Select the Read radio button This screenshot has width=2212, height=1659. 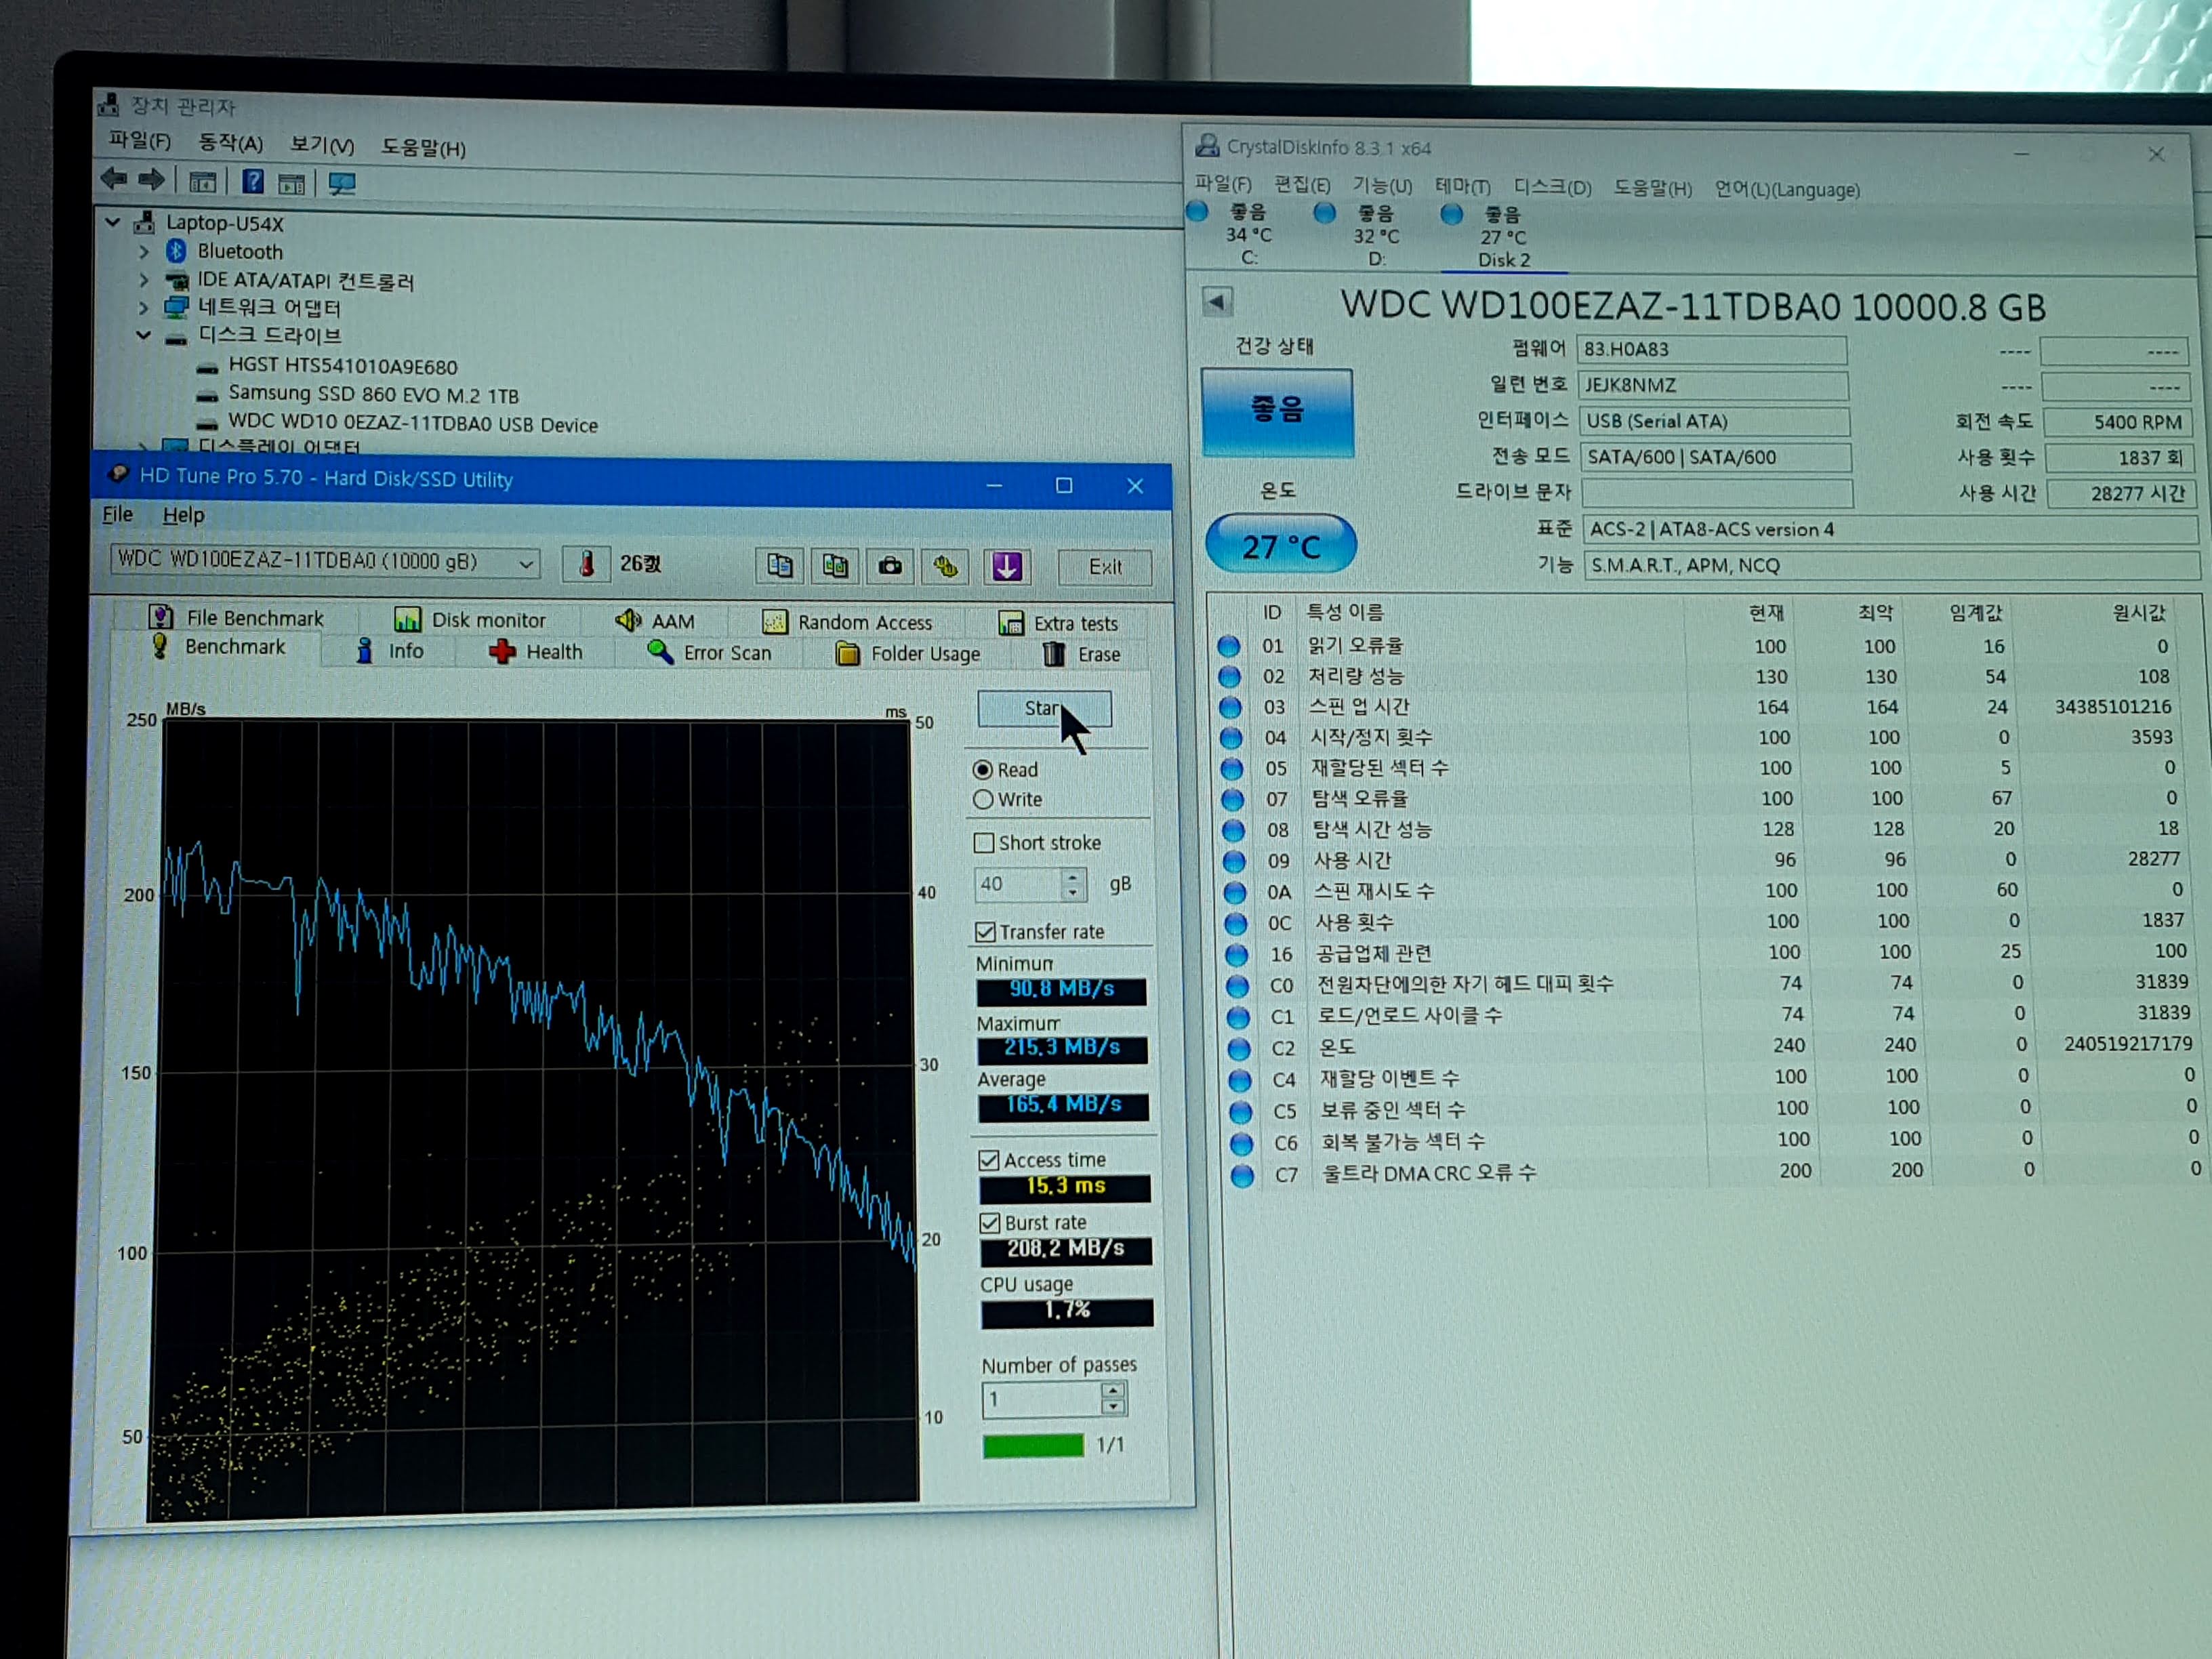tap(983, 770)
